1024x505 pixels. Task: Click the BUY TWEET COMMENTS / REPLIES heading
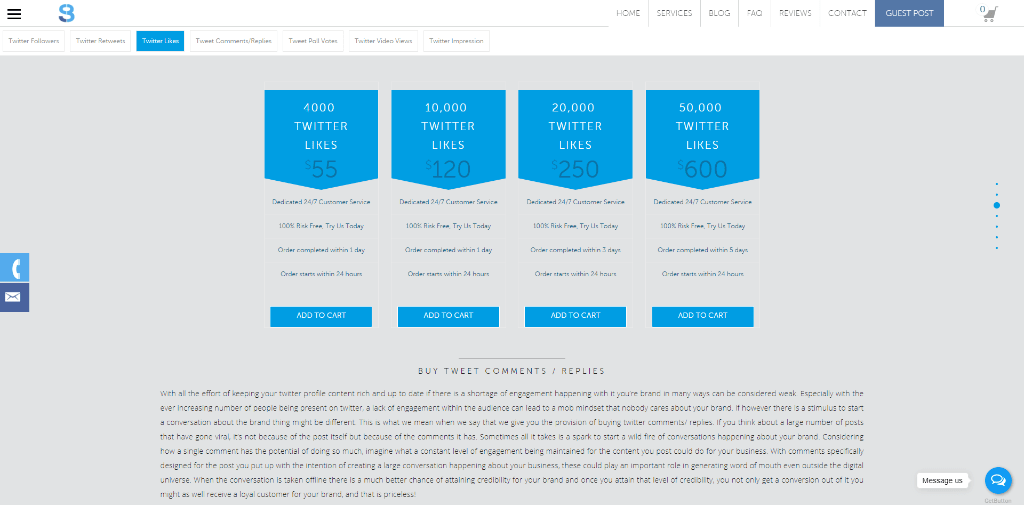(511, 371)
